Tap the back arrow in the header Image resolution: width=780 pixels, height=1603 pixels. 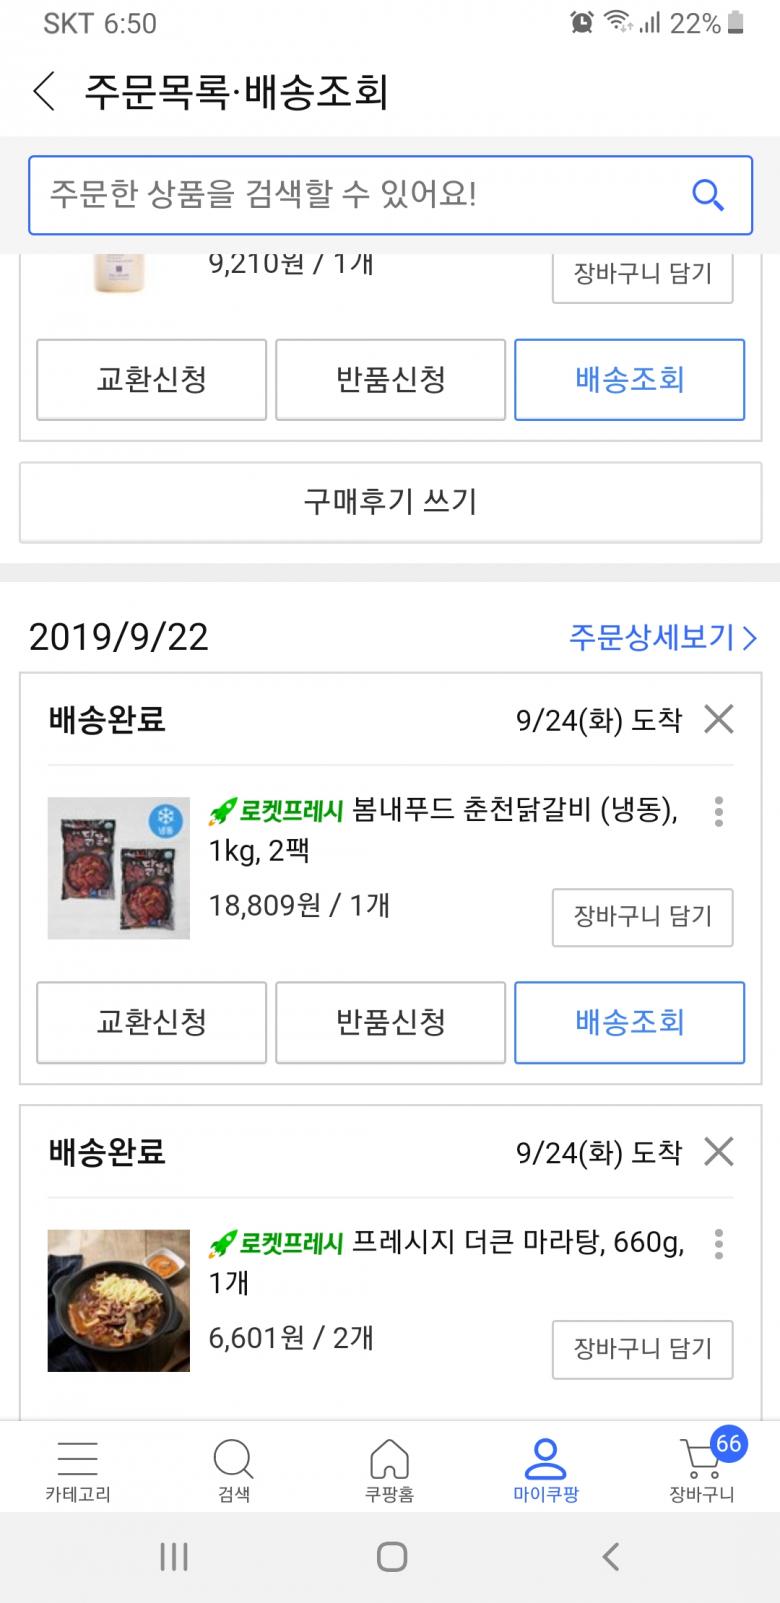tap(44, 92)
